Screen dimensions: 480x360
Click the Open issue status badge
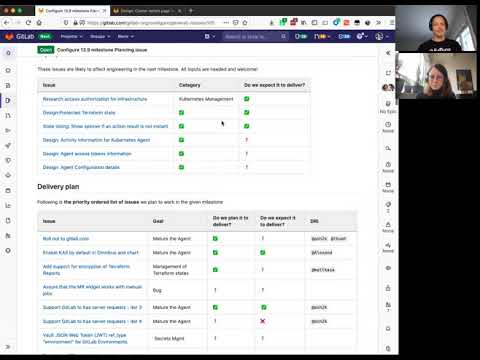pyautogui.click(x=46, y=50)
